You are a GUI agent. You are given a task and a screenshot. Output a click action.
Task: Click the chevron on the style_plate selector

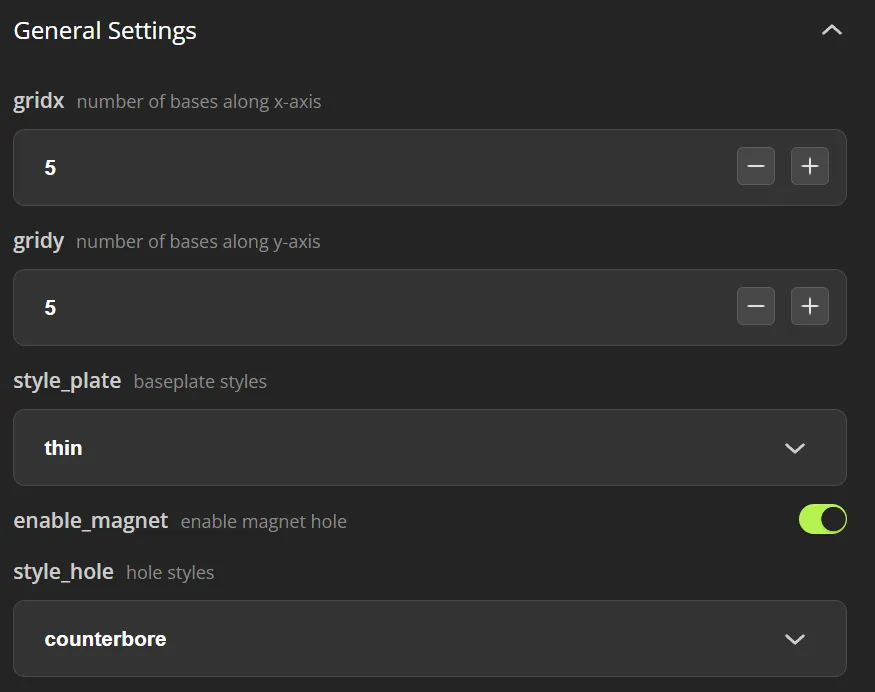click(795, 448)
